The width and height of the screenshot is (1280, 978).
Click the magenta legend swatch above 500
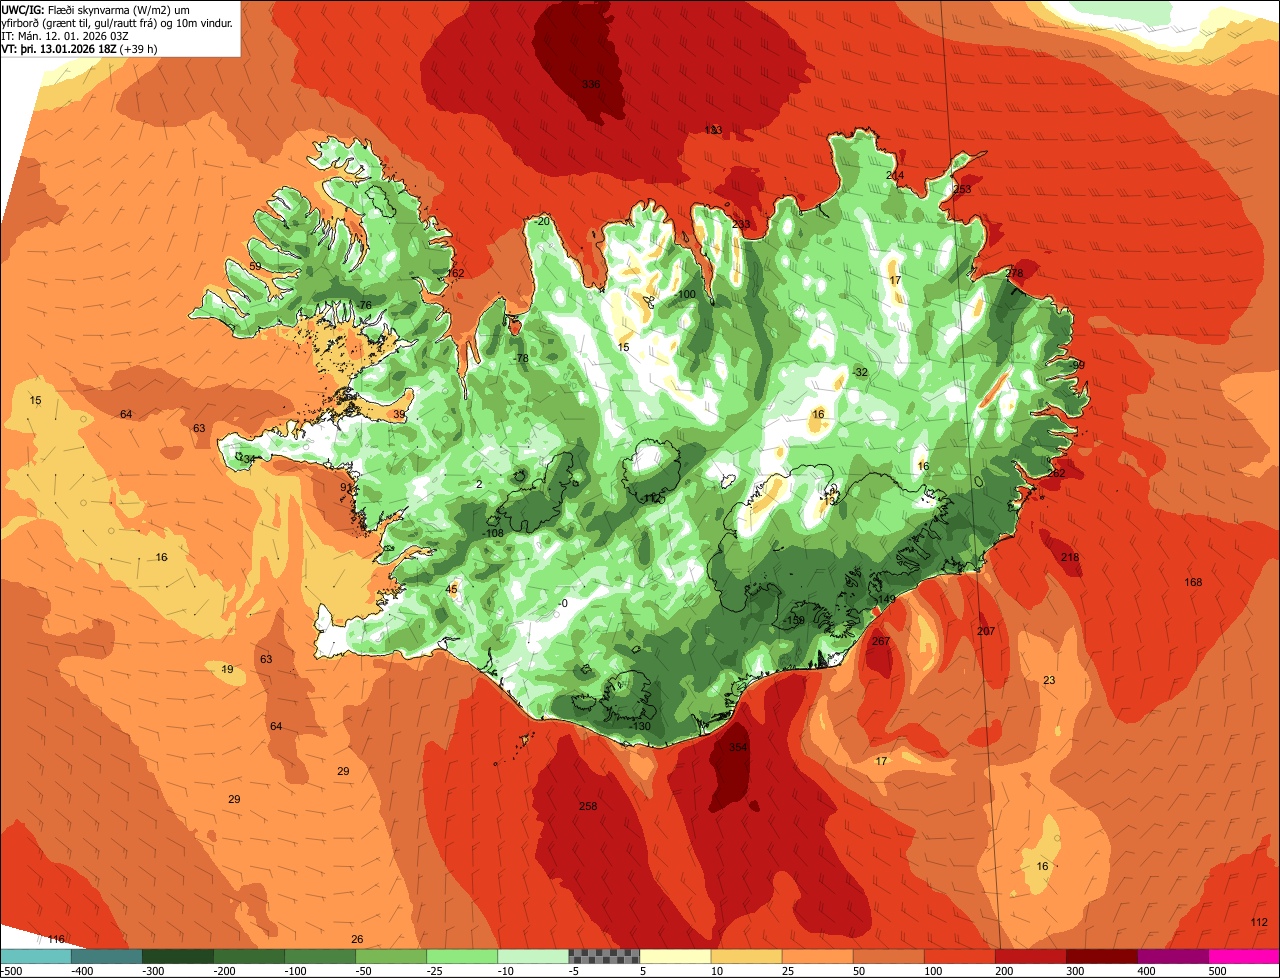click(x=1244, y=957)
